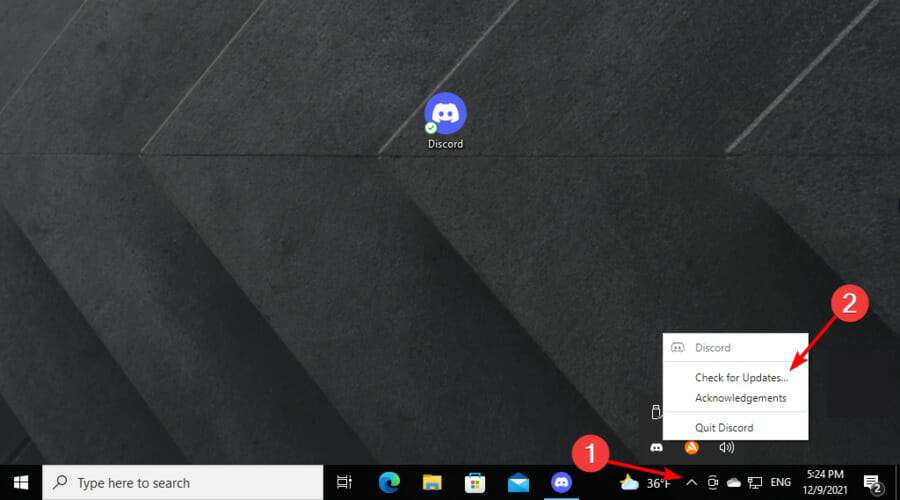Click the USB device icon in the tray overflow
900x500 pixels.
pos(657,412)
